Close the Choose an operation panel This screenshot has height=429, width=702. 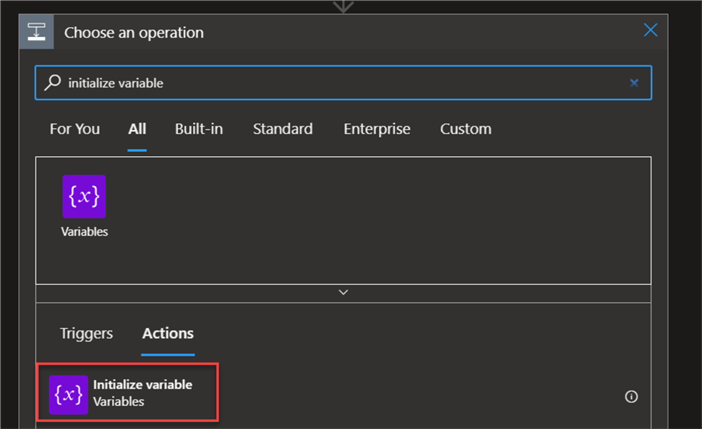650,31
